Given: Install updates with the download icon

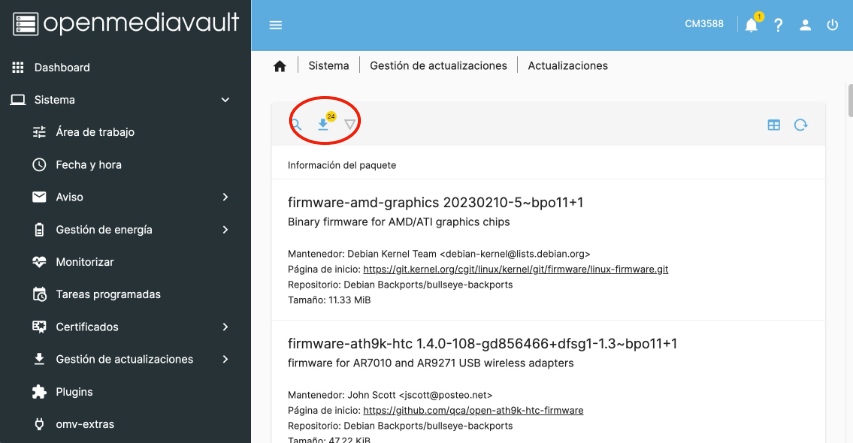Looking at the screenshot, I should 323,125.
